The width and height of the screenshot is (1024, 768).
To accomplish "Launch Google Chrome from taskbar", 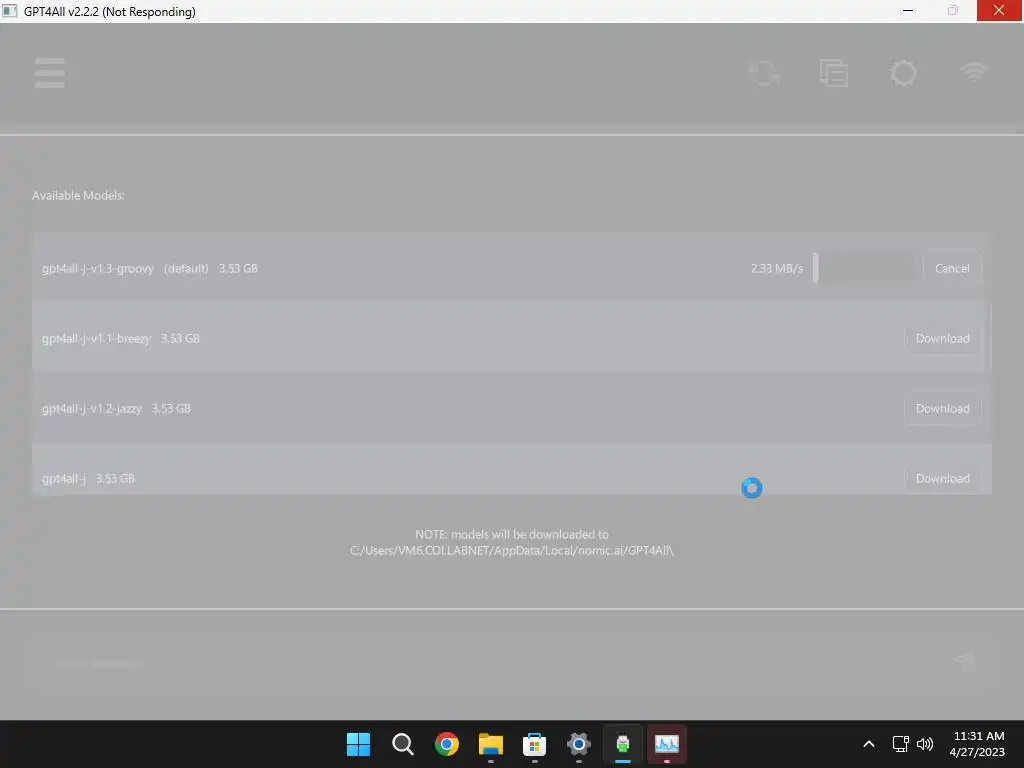I will (x=447, y=744).
